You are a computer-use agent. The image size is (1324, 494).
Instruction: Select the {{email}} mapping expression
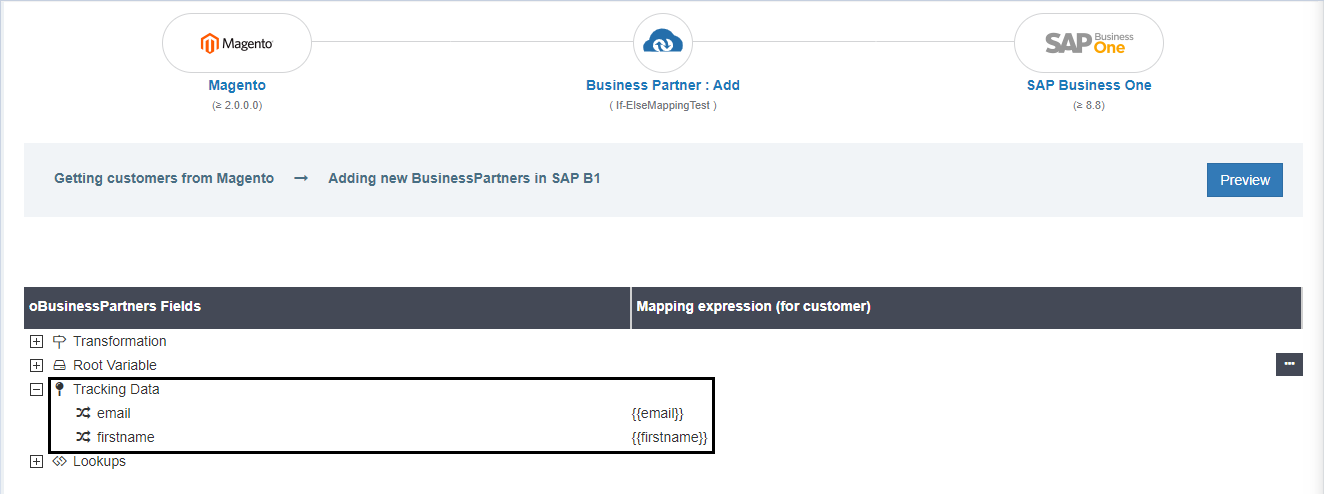point(657,413)
